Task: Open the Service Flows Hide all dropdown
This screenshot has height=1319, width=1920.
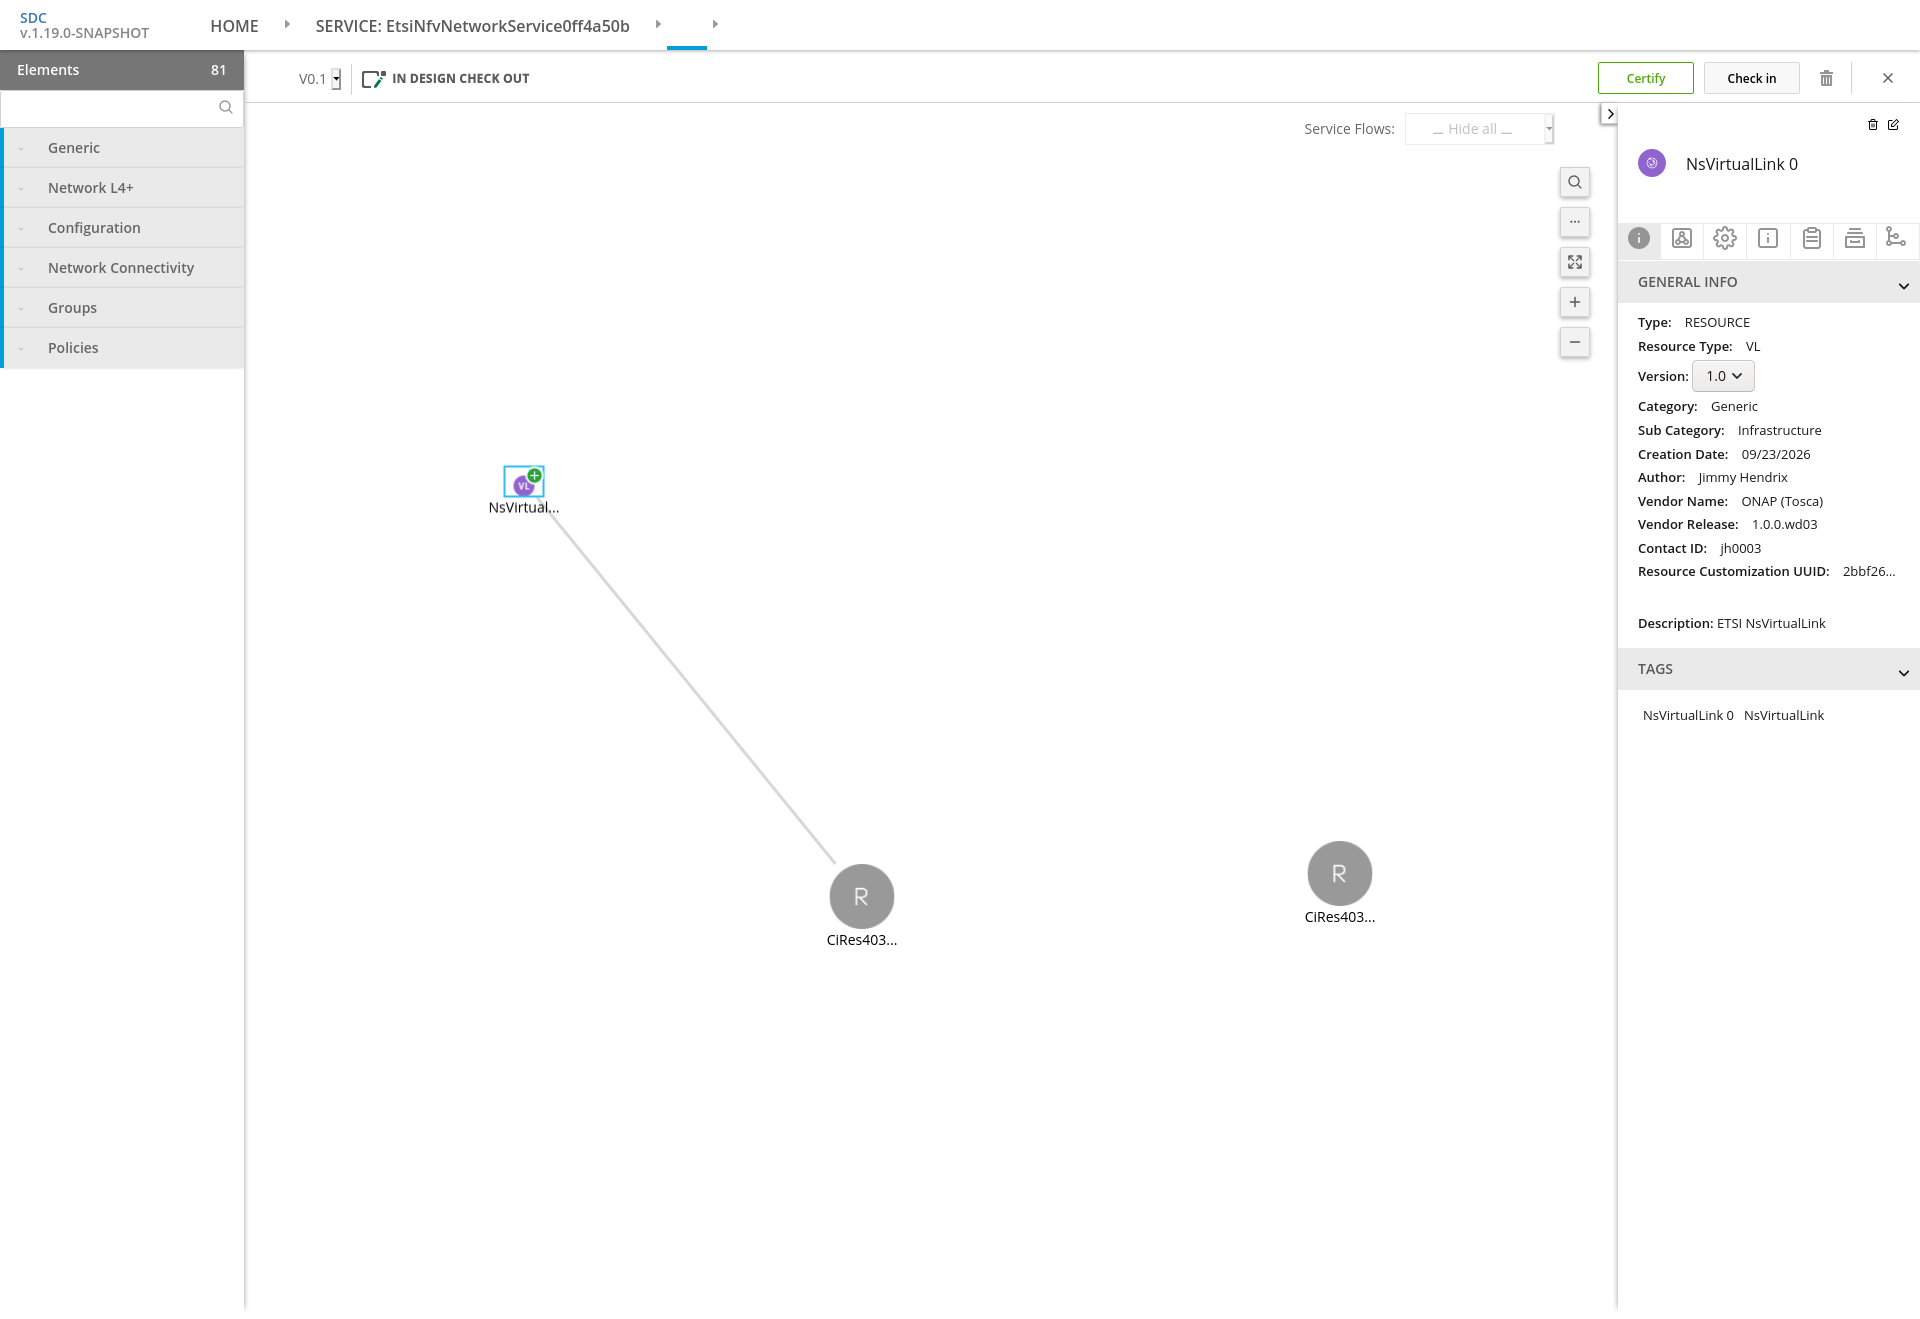Action: coord(1479,129)
